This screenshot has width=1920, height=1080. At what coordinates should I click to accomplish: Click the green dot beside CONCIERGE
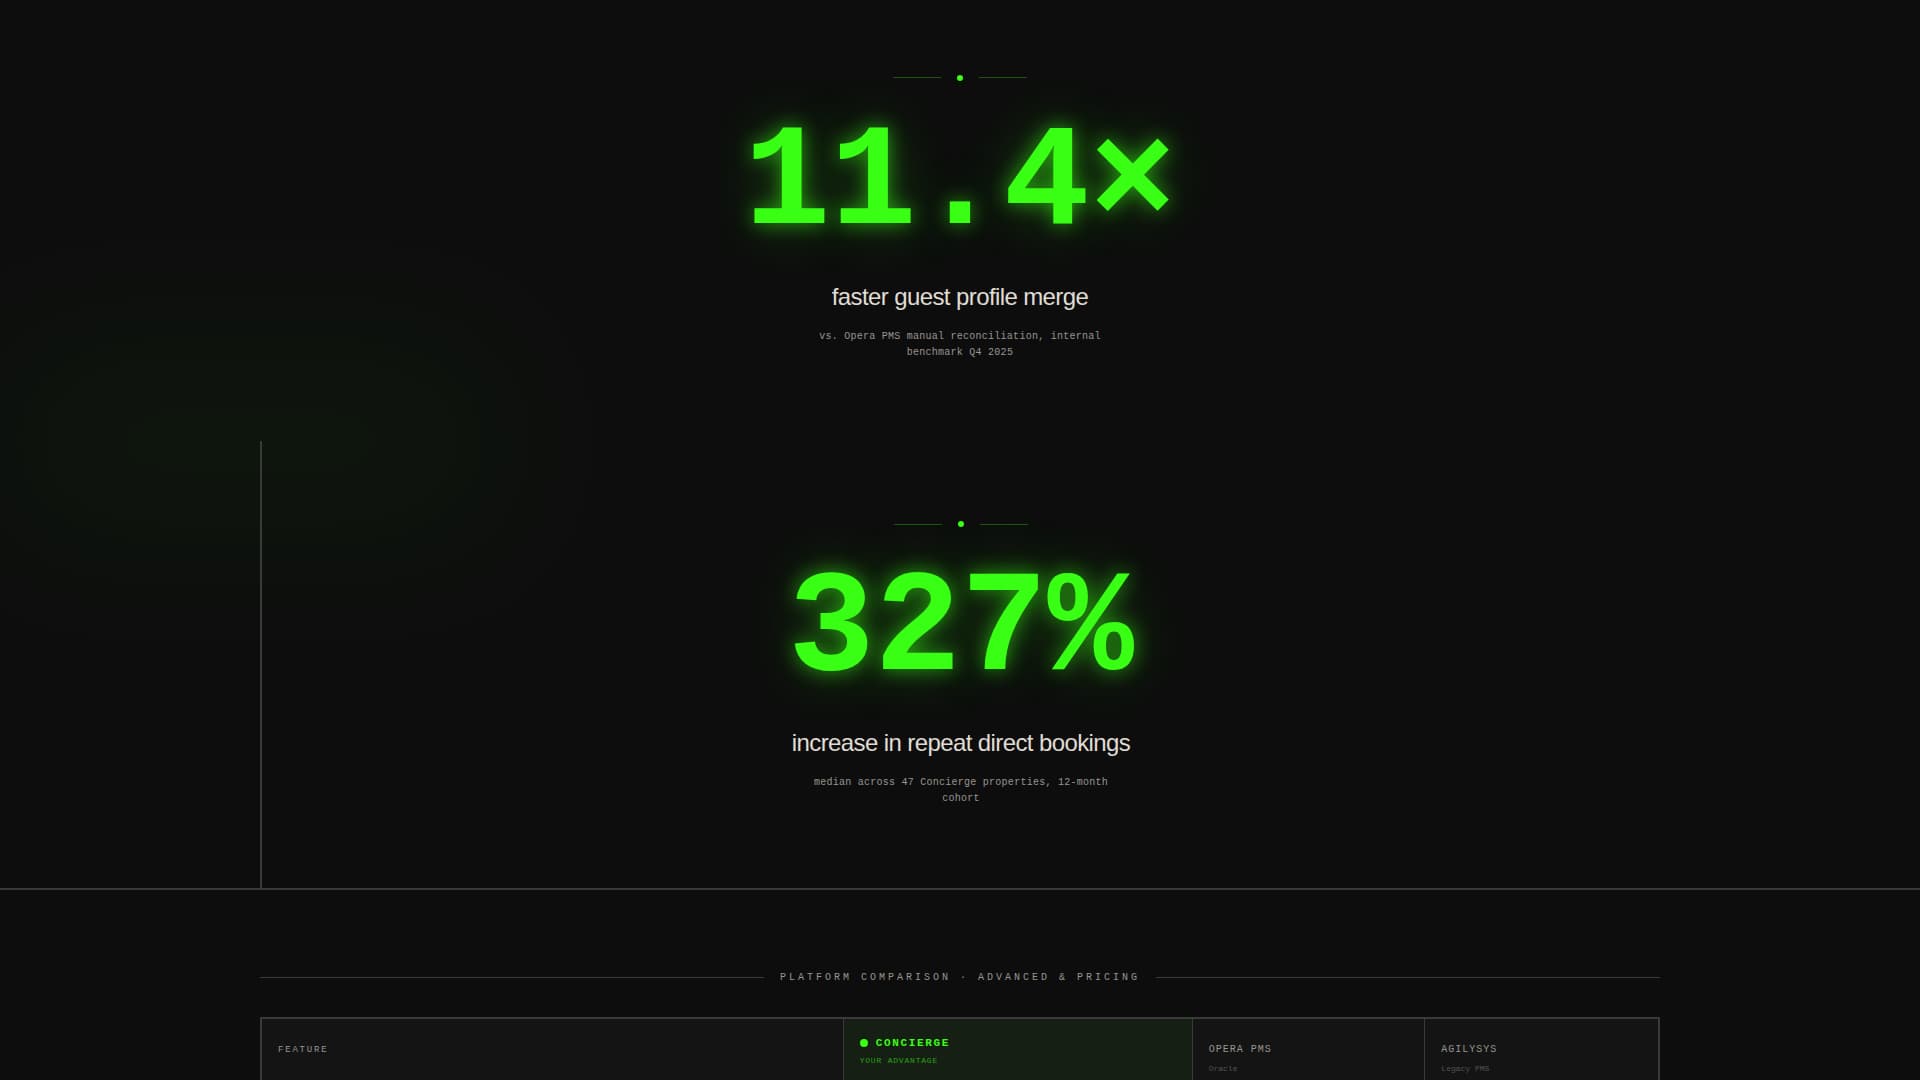coord(864,1043)
